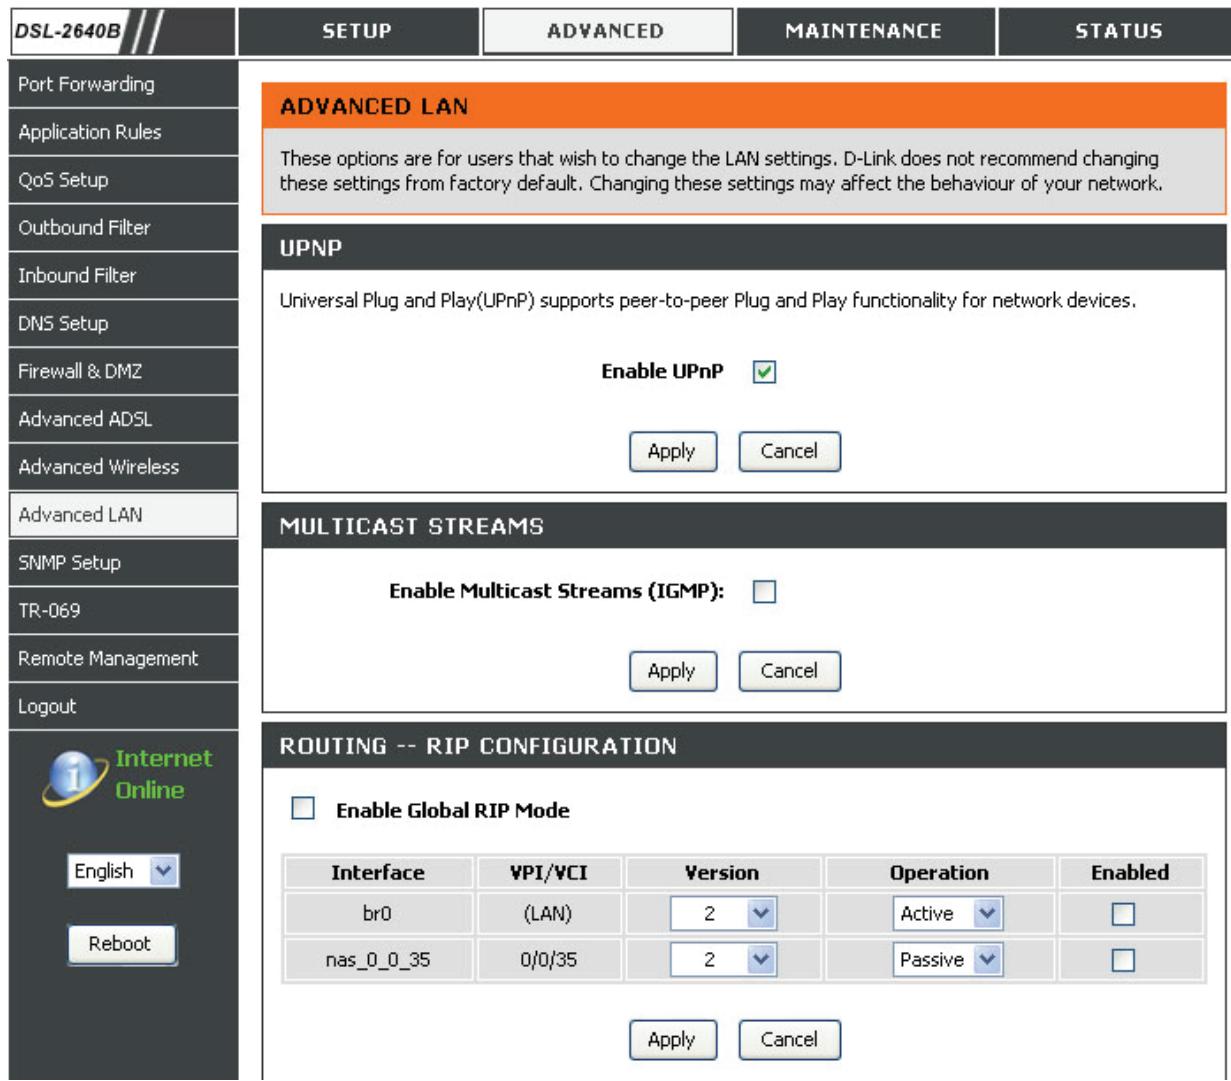Enable Multicast Streams (IGMP) checkbox

click(764, 593)
